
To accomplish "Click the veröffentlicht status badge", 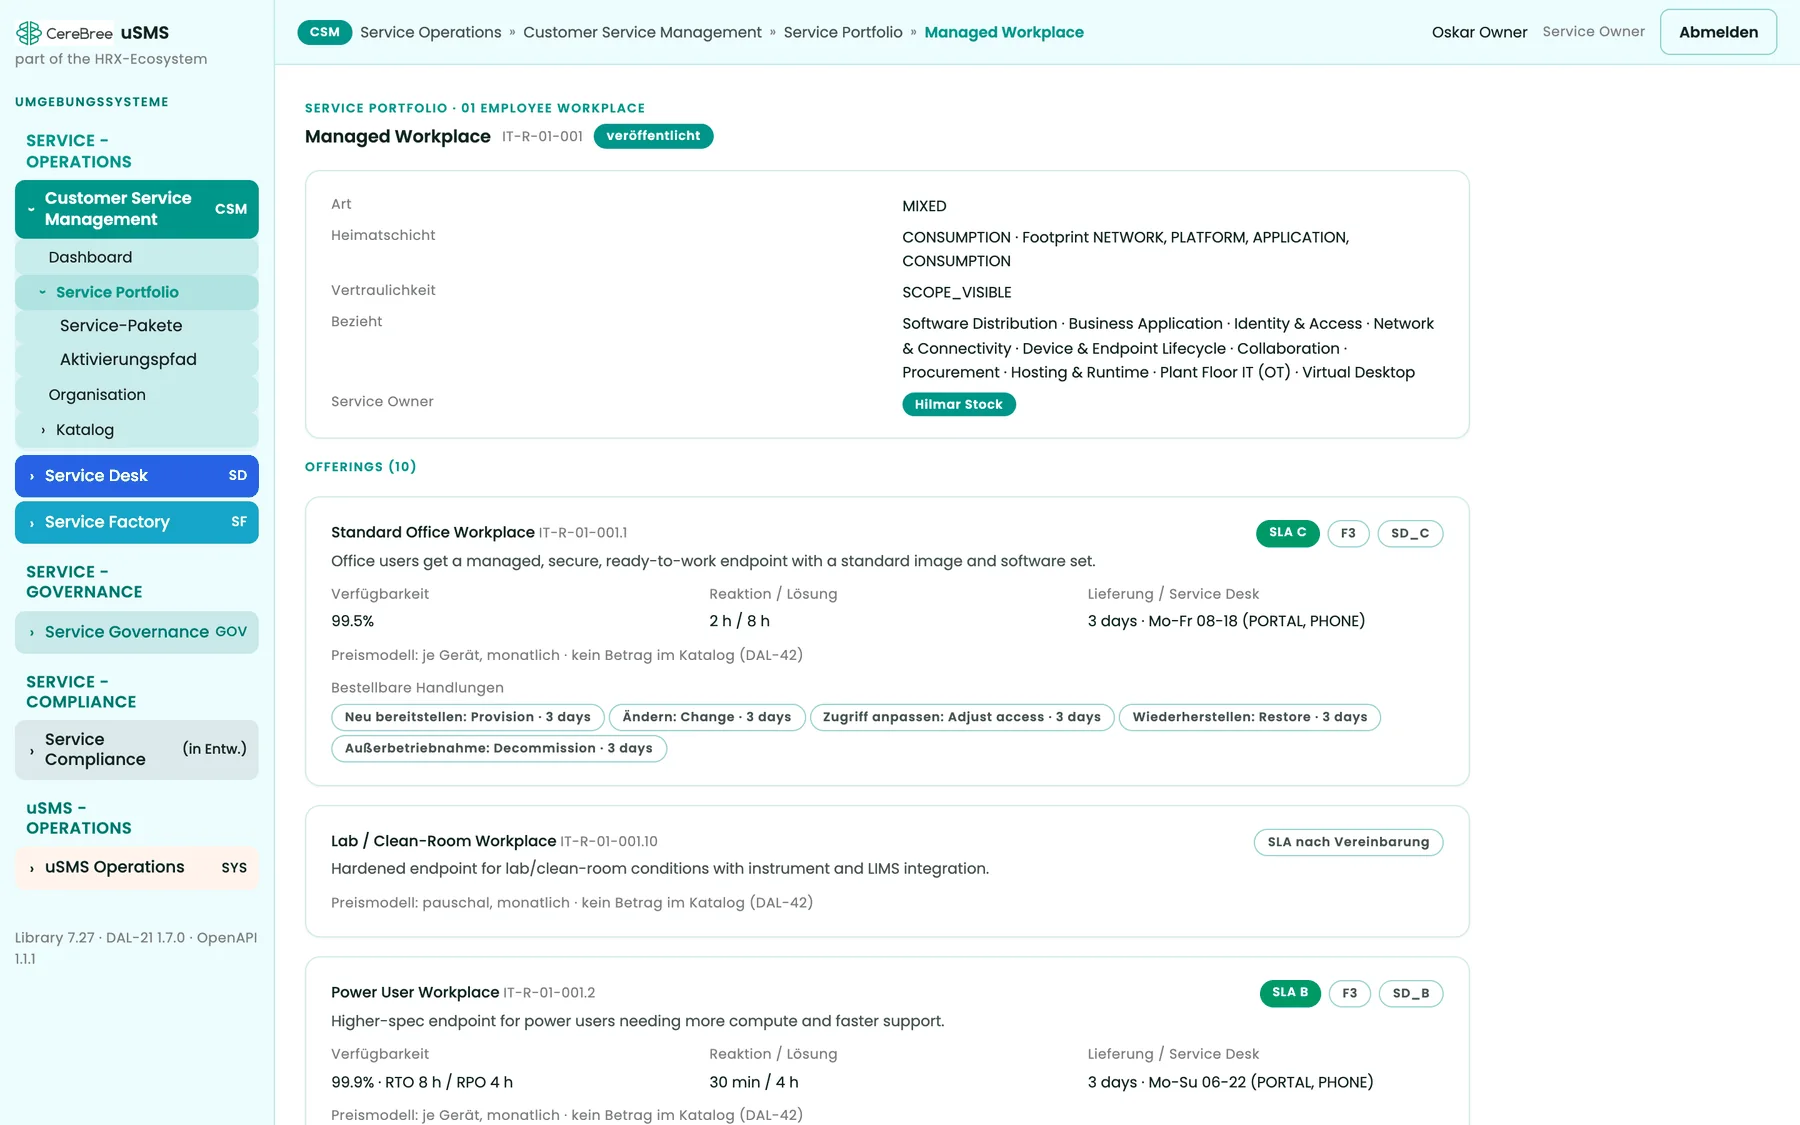I will [x=653, y=136].
